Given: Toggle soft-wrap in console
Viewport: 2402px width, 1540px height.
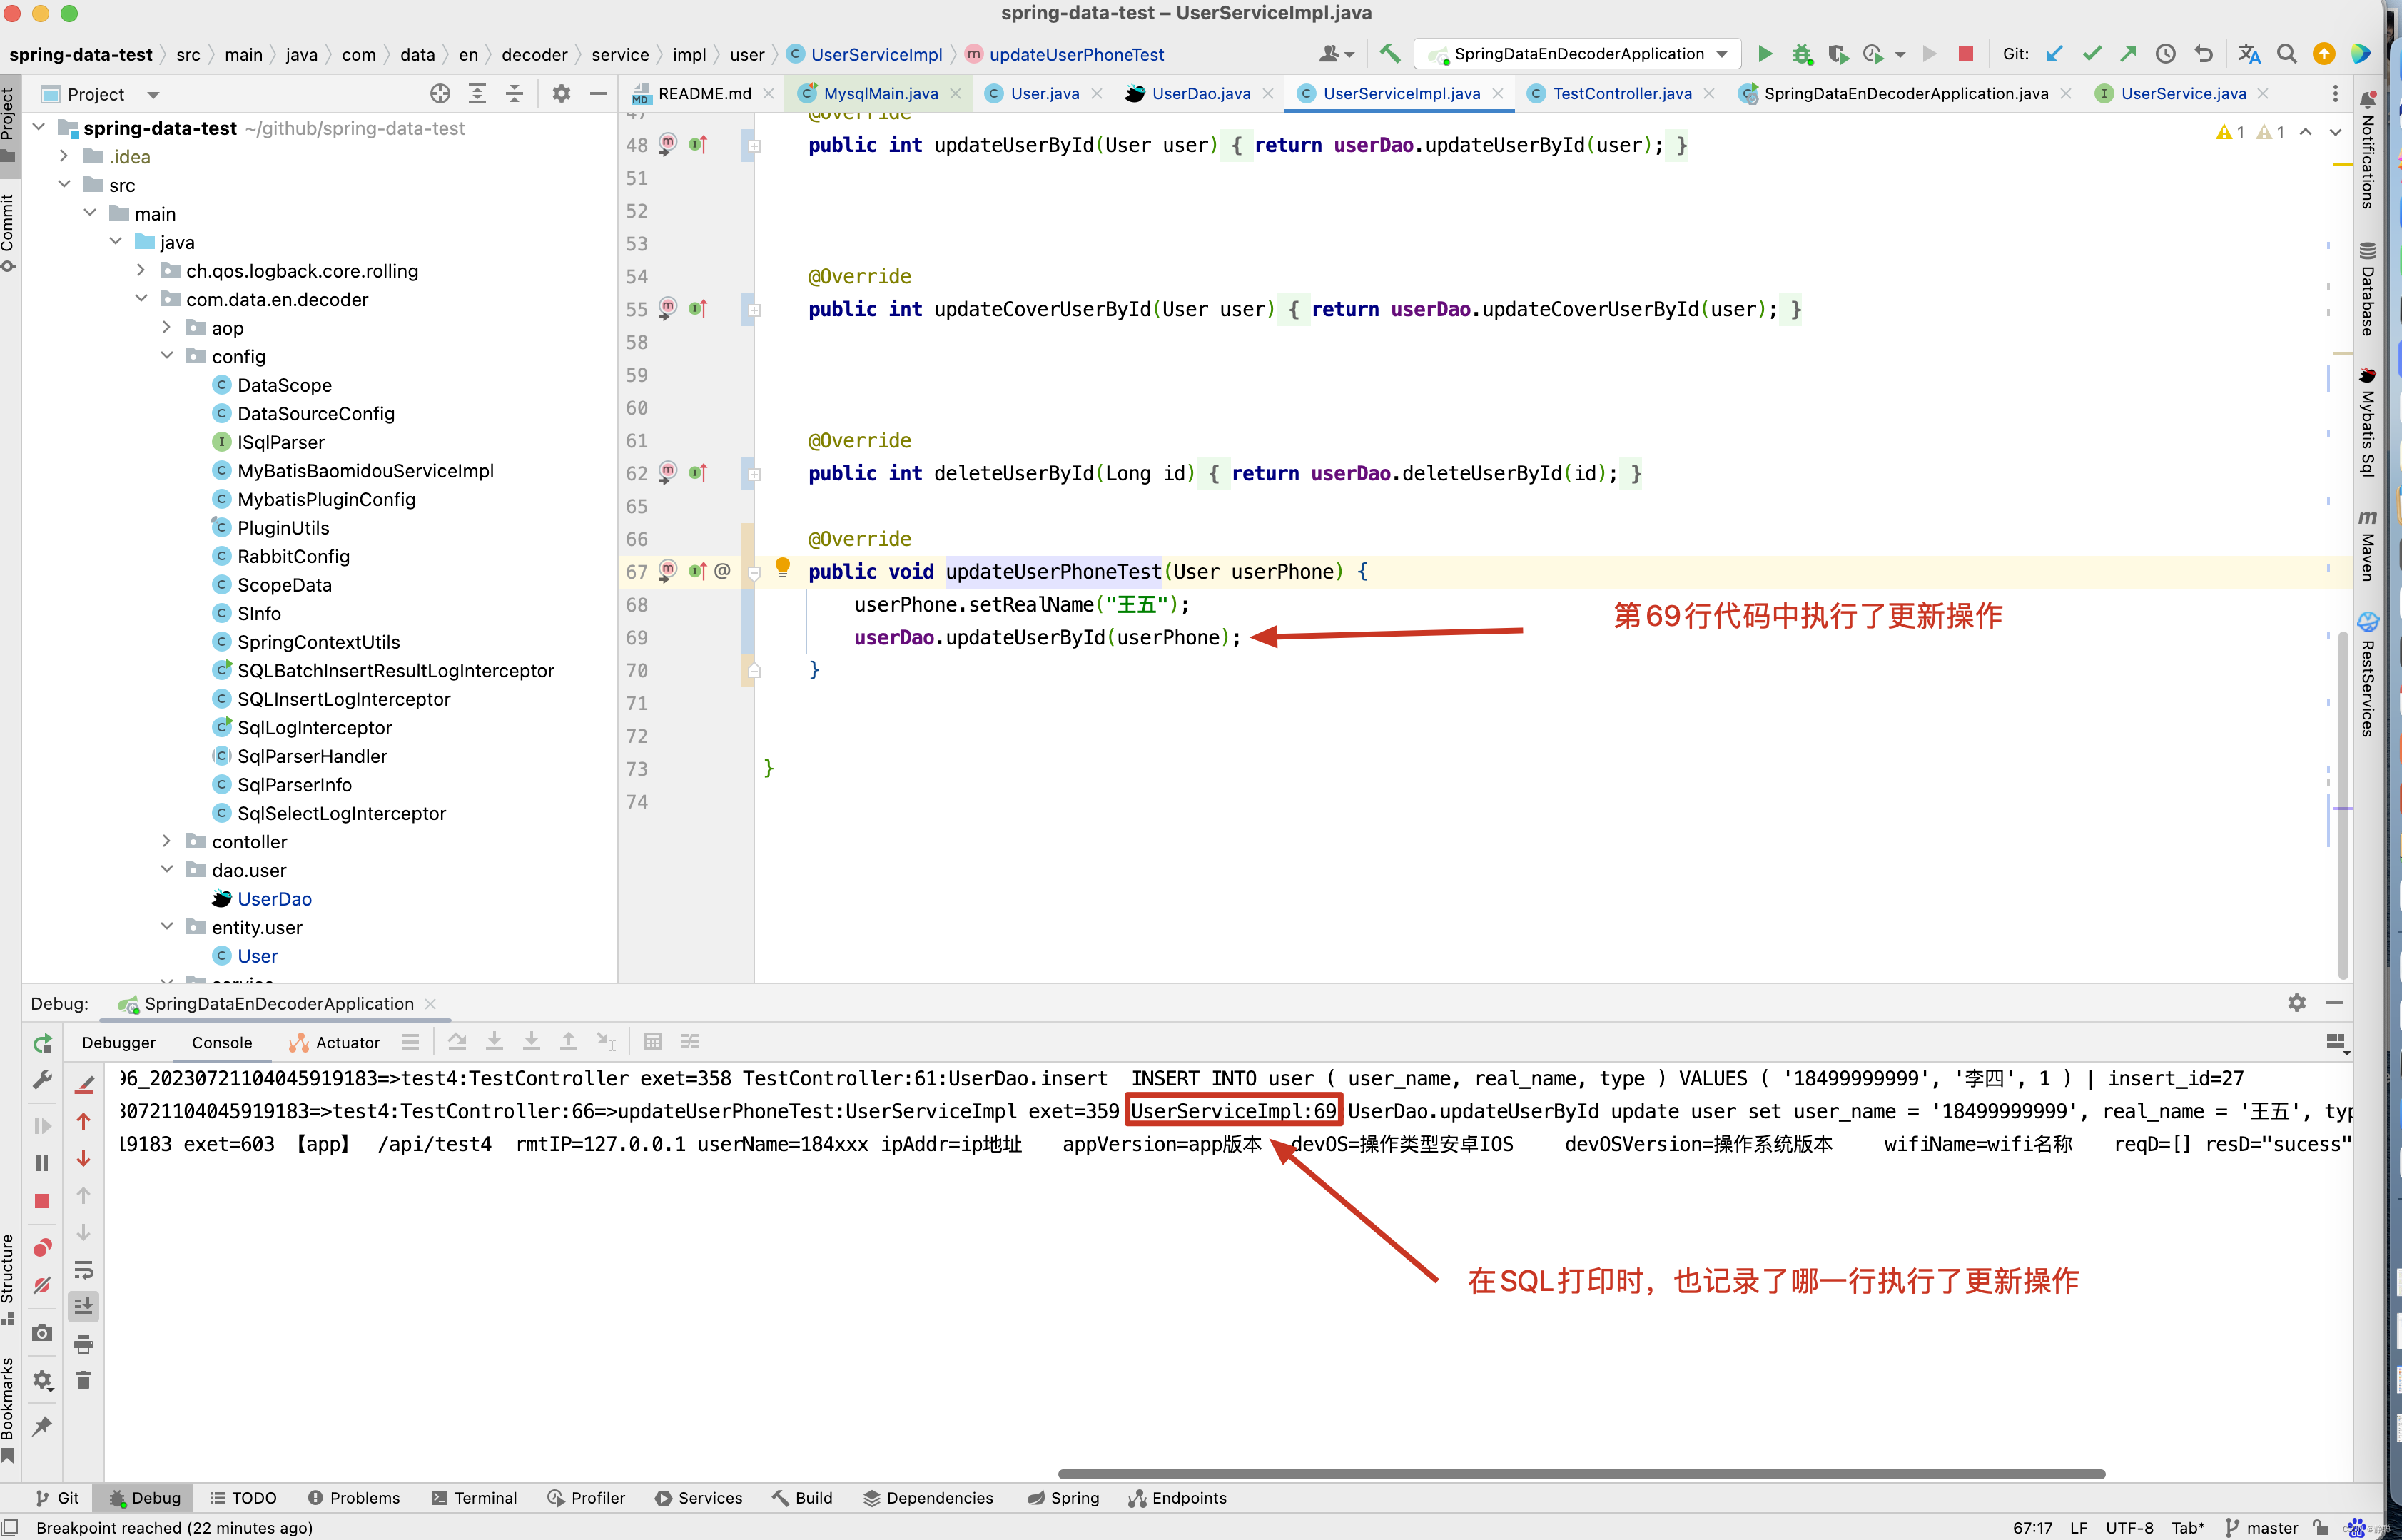Looking at the screenshot, I should point(84,1270).
